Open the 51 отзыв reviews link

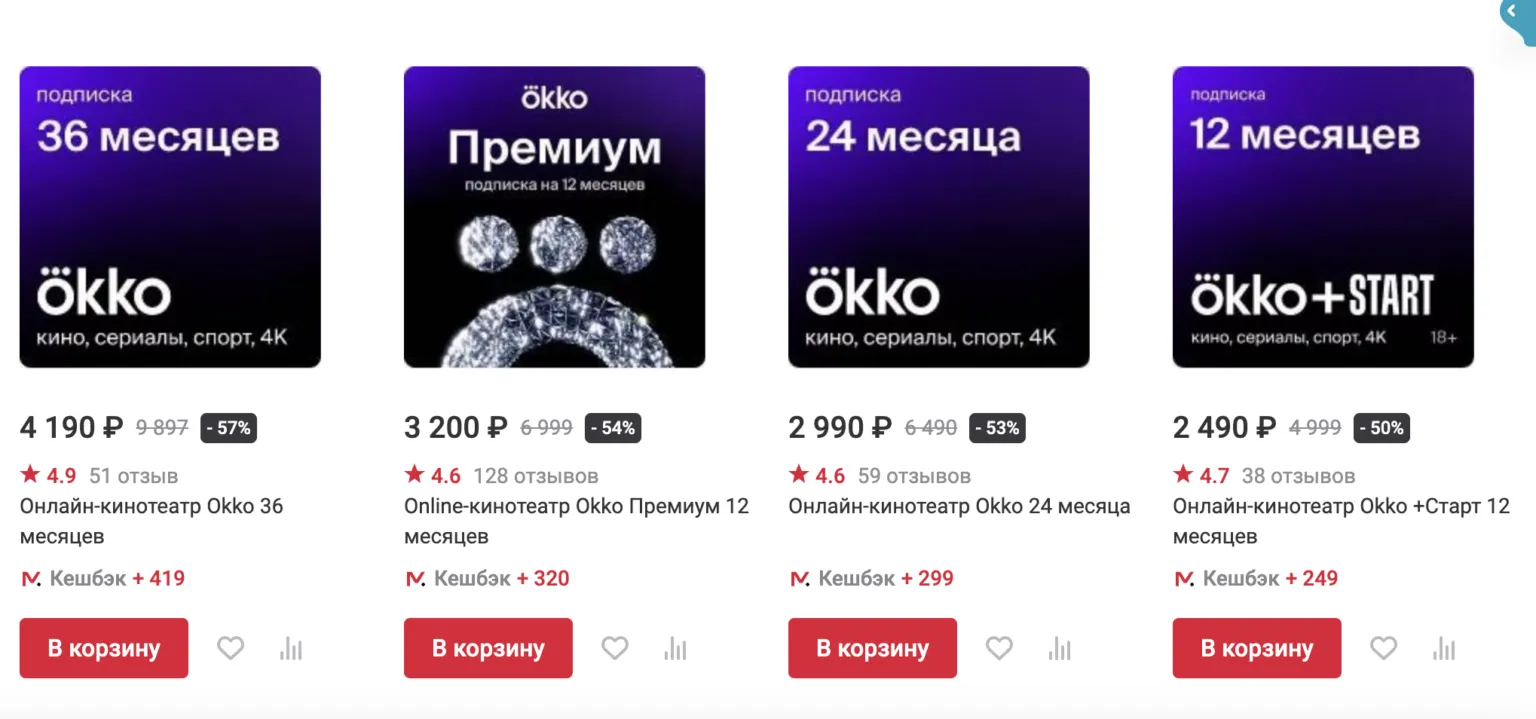tap(133, 476)
